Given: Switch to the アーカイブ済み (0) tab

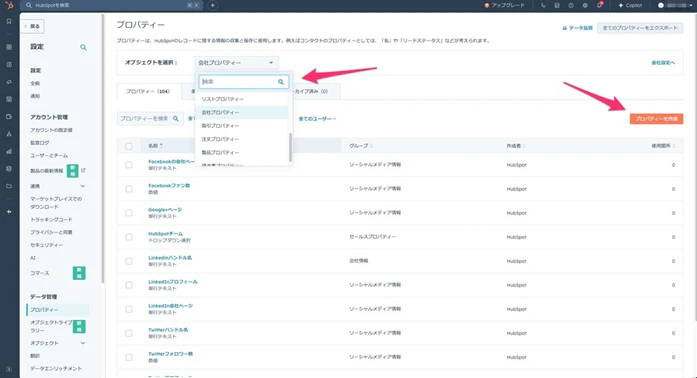Looking at the screenshot, I should point(316,91).
